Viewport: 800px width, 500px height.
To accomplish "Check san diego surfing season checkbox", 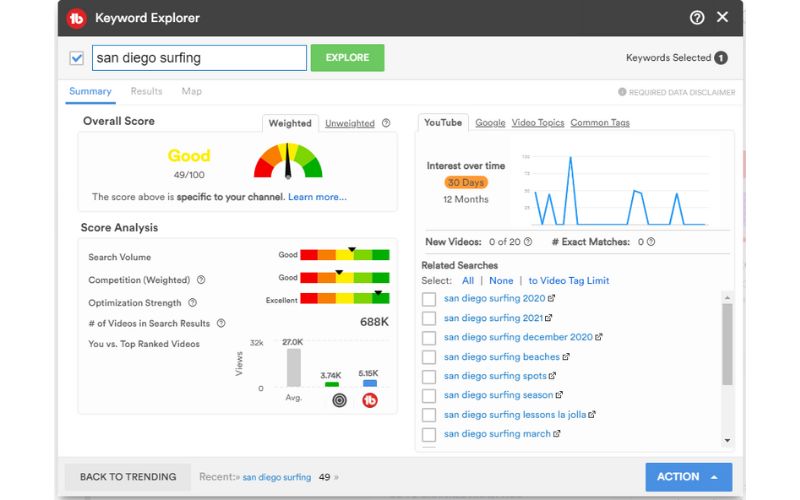I will coord(429,395).
